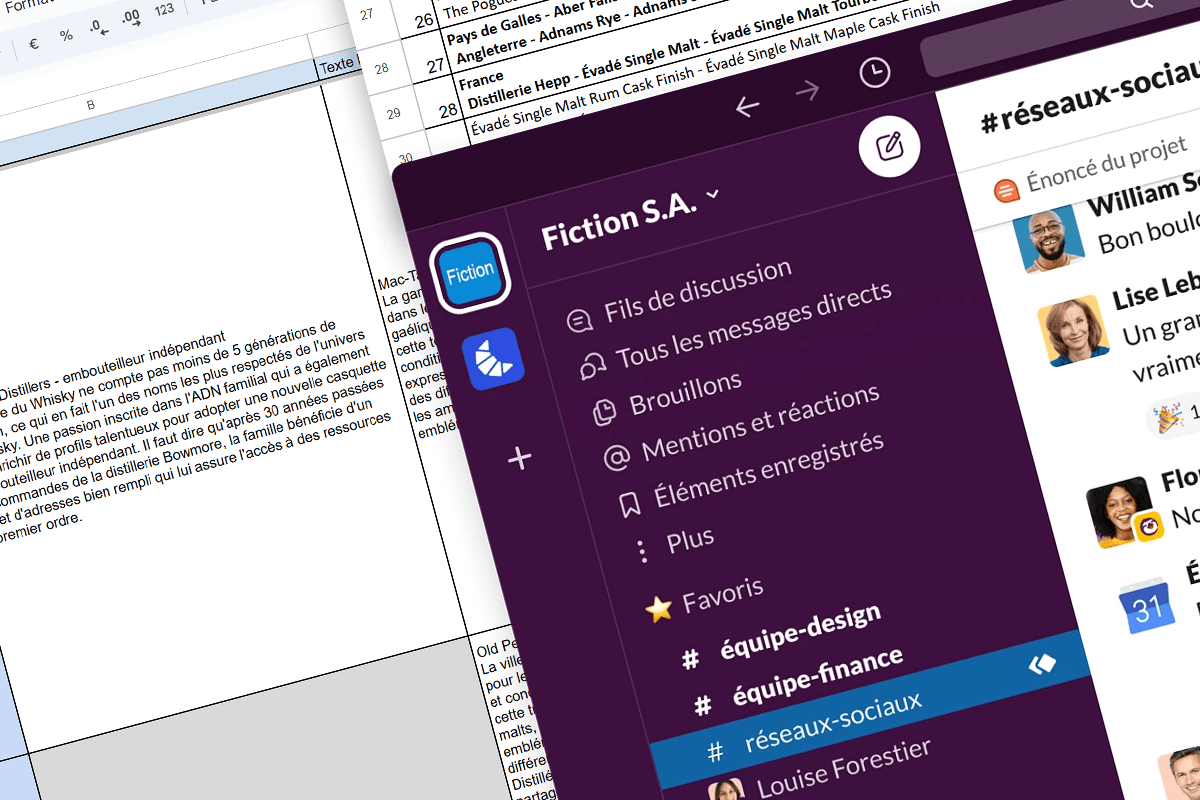Switch to the blue croissant workspace
Screen dimensions: 1200x800
tap(493, 359)
